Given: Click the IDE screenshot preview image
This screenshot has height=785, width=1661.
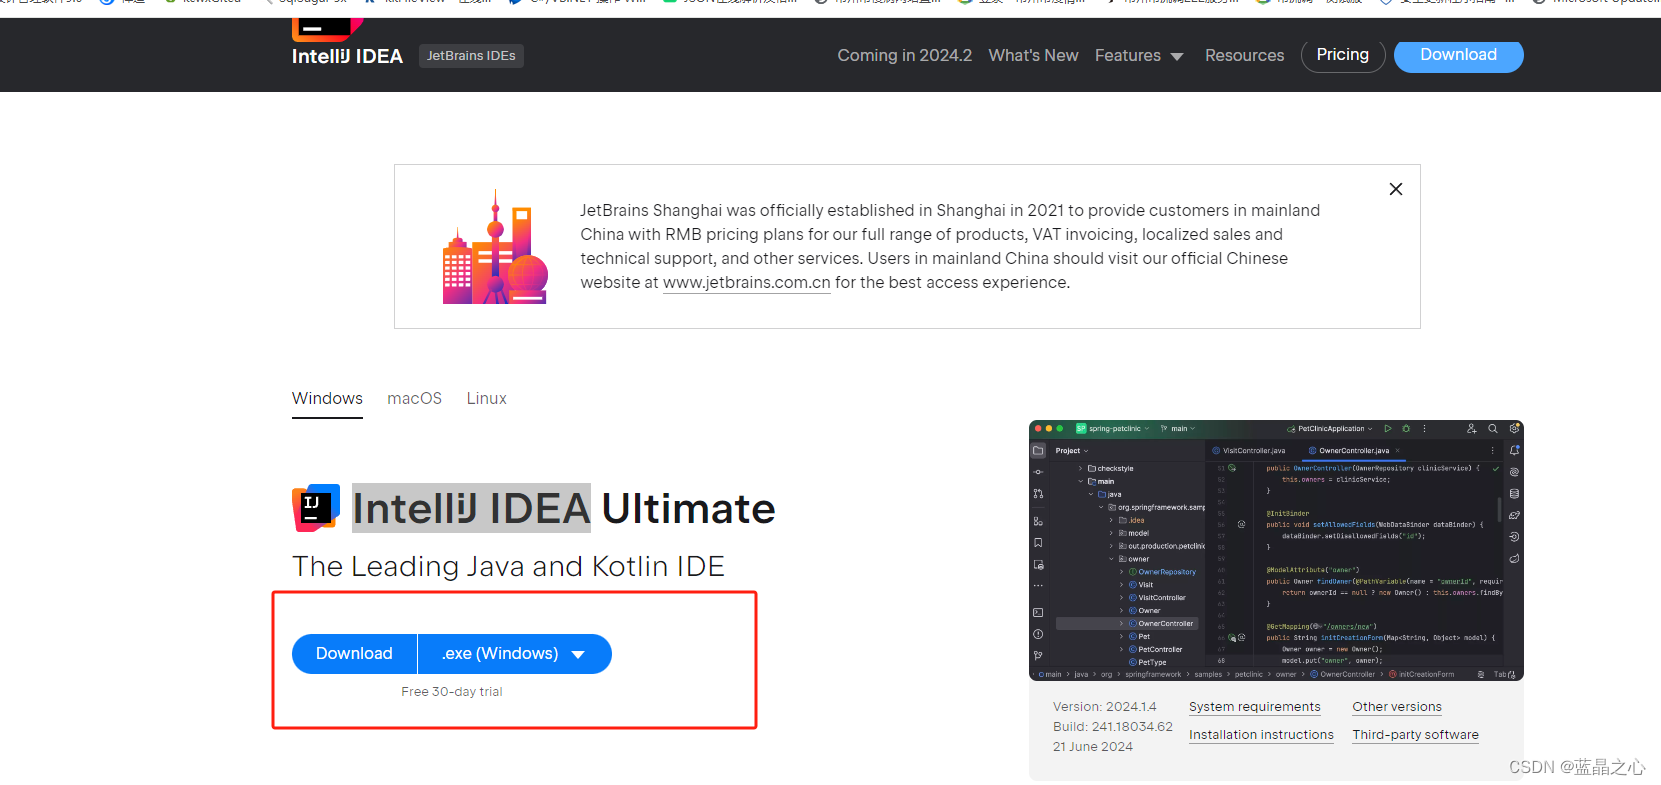Looking at the screenshot, I should pos(1276,551).
